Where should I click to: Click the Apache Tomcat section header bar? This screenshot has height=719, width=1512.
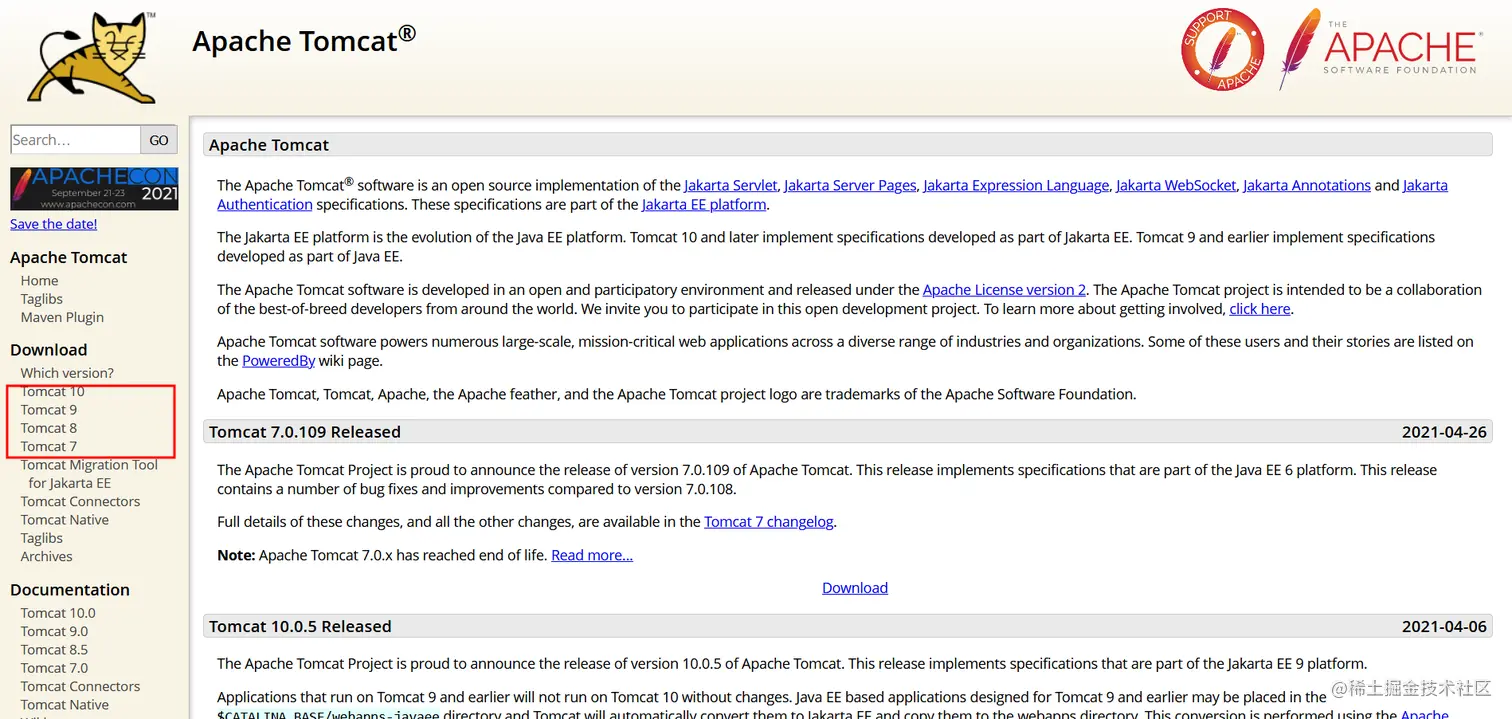(x=848, y=145)
